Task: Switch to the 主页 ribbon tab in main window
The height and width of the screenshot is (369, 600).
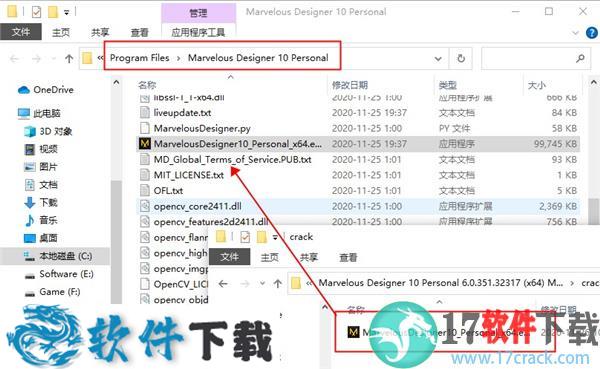Action: [61, 33]
